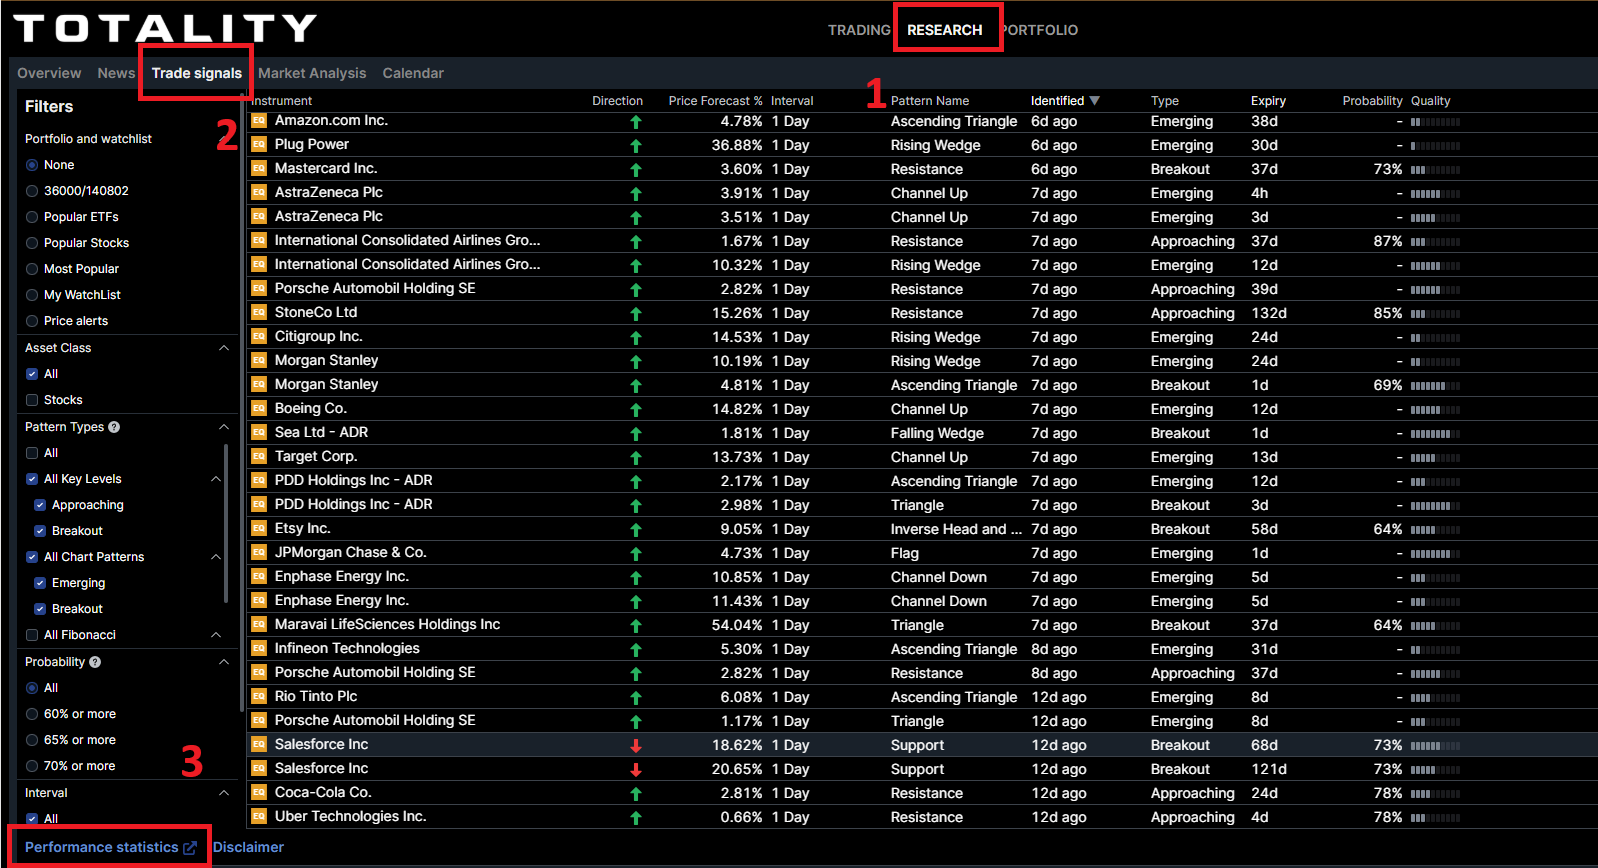The width and height of the screenshot is (1598, 868).
Task: Click the quality bar for Etsy Inc.
Action: pos(1435,529)
